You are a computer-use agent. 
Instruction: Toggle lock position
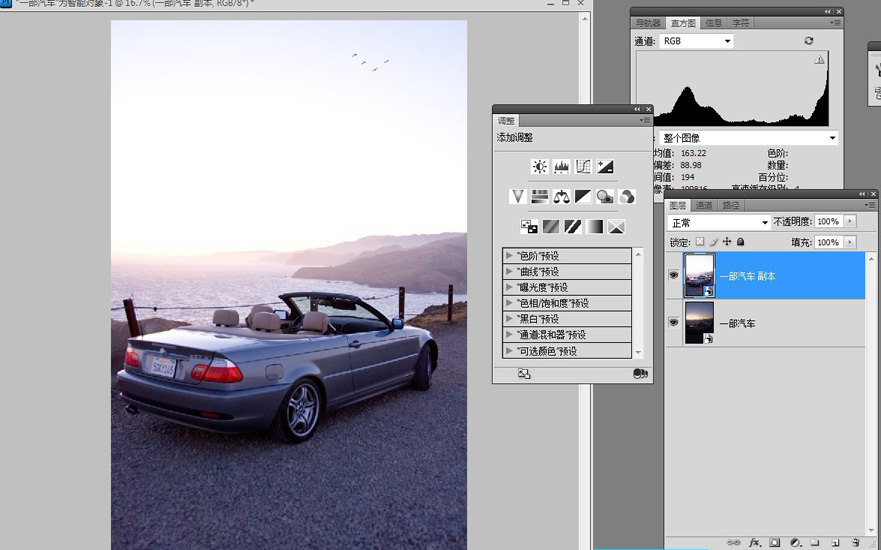coord(727,242)
